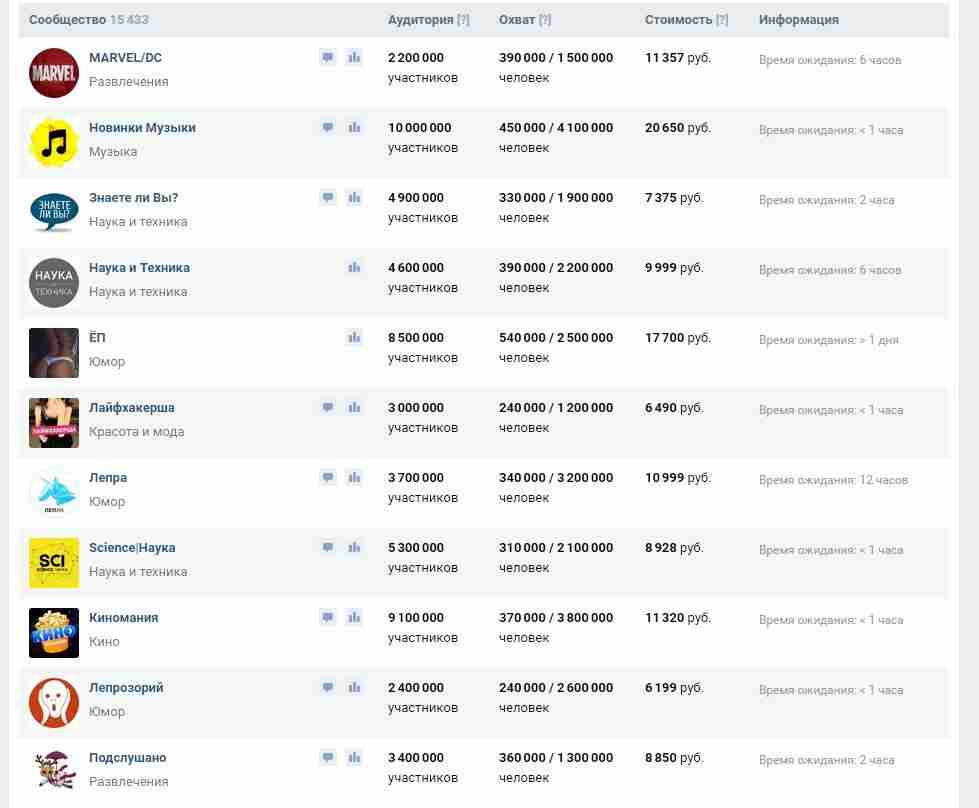
Task: Open Наука и Техника community link
Action: (x=139, y=267)
